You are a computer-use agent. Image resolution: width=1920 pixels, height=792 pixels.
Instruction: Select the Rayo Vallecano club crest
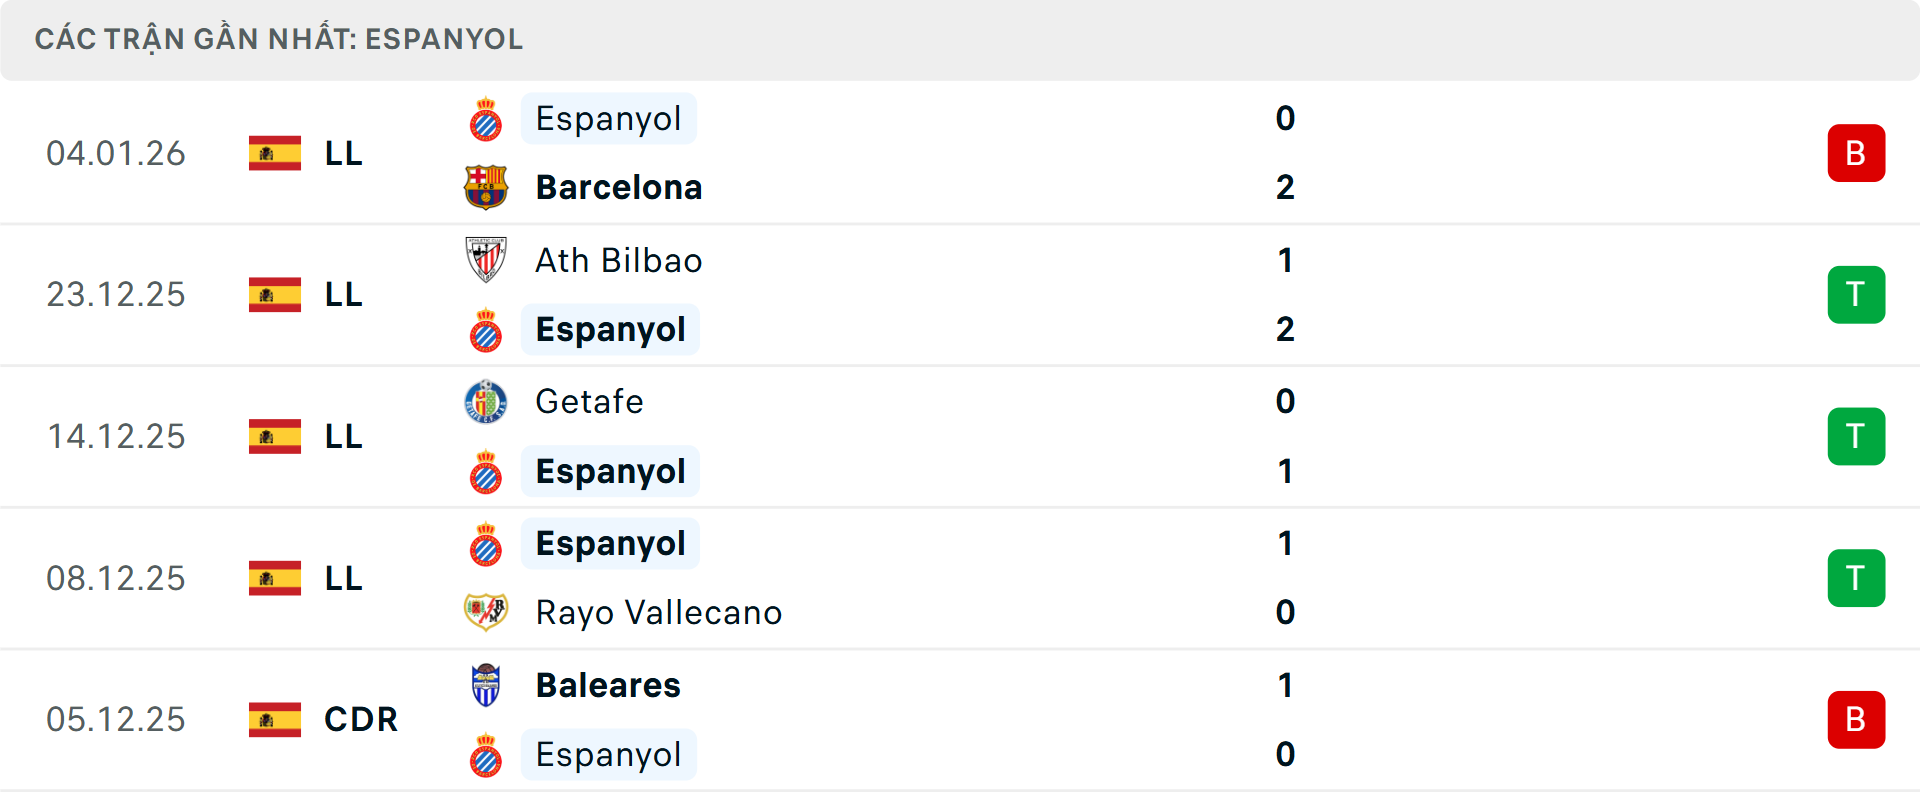487,612
